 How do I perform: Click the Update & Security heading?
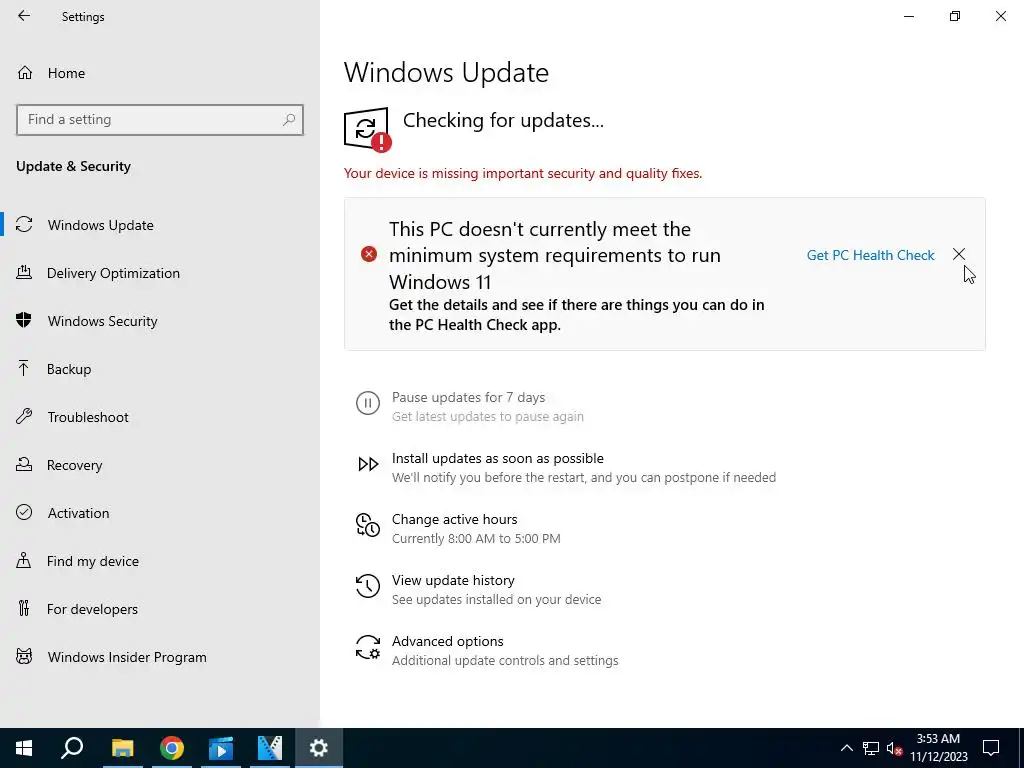click(73, 166)
